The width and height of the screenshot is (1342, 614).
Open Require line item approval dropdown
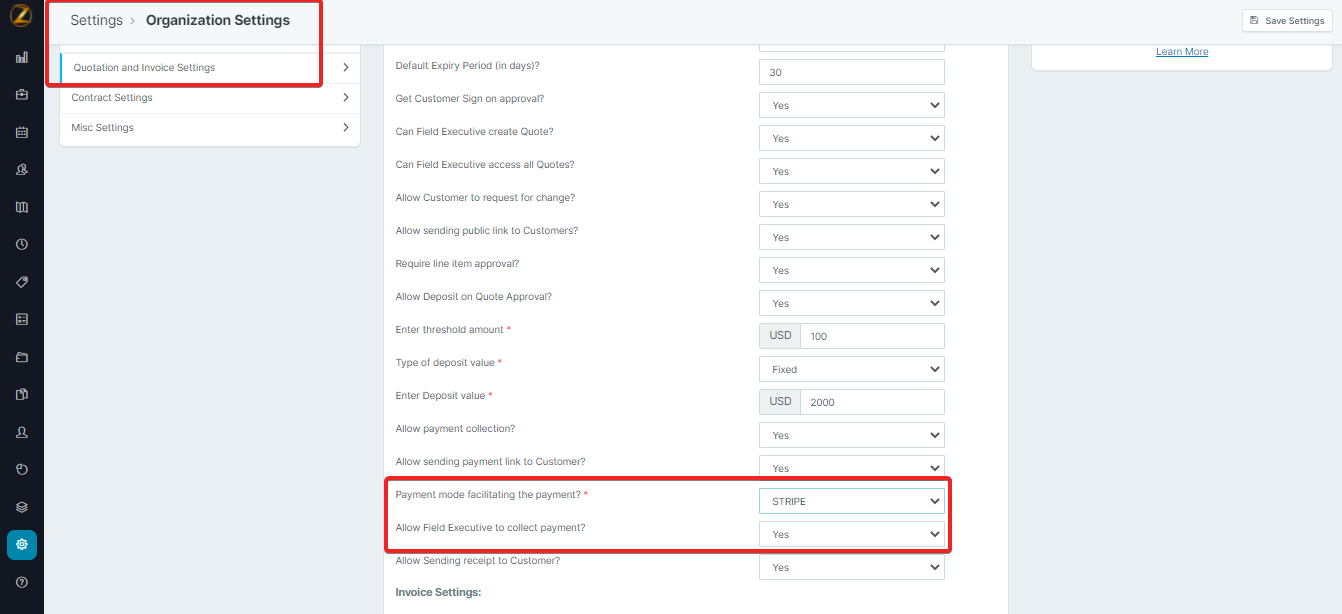click(851, 270)
